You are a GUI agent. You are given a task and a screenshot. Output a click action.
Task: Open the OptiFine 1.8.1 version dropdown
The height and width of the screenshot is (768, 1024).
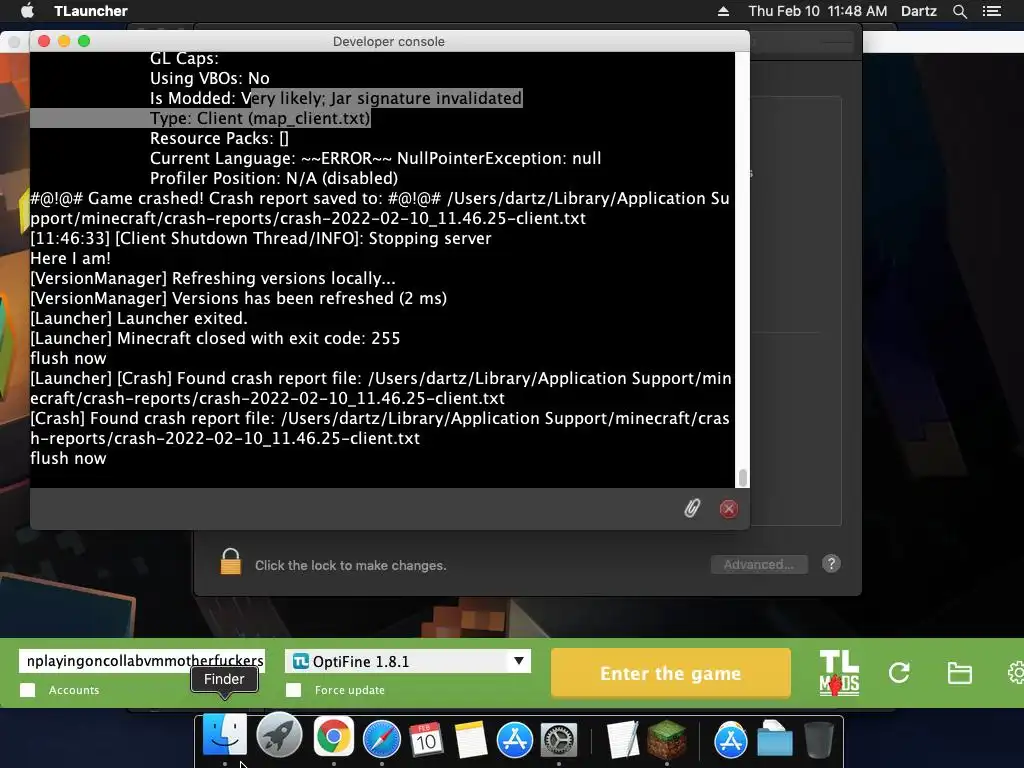tap(408, 661)
